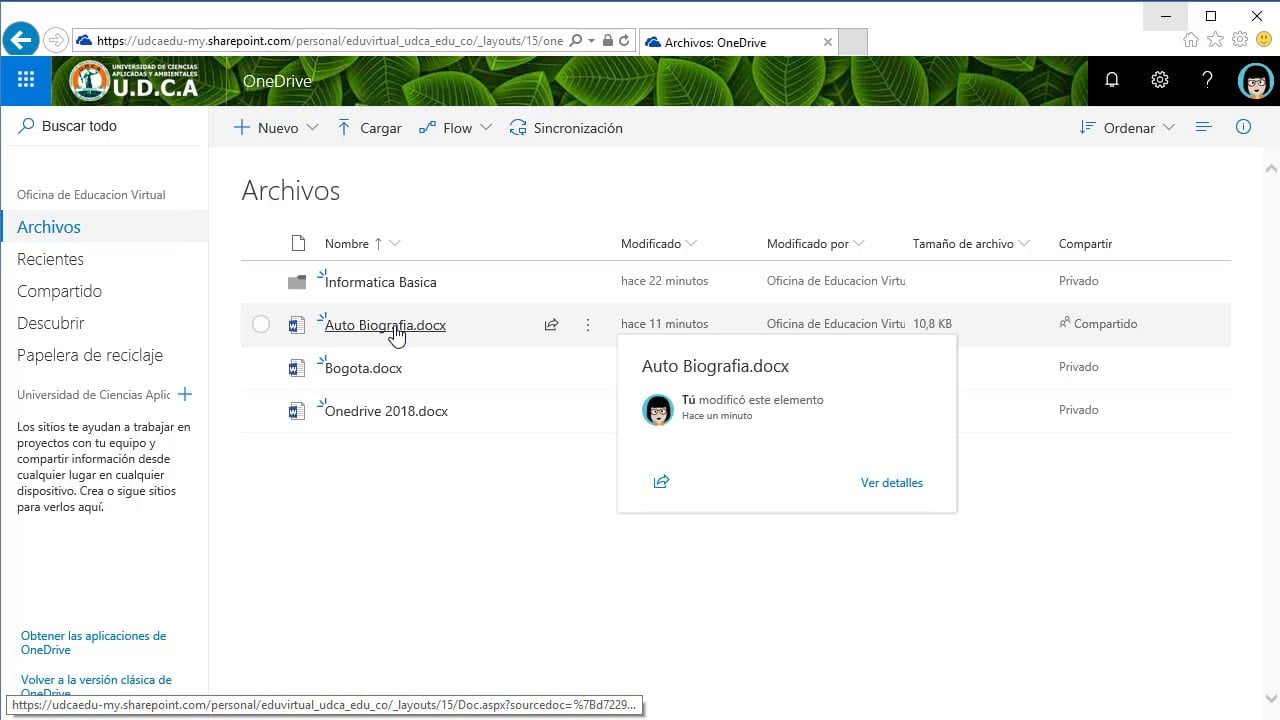Open the Onedrive 2018.docx file
Image resolution: width=1280 pixels, height=720 pixels.
(386, 411)
